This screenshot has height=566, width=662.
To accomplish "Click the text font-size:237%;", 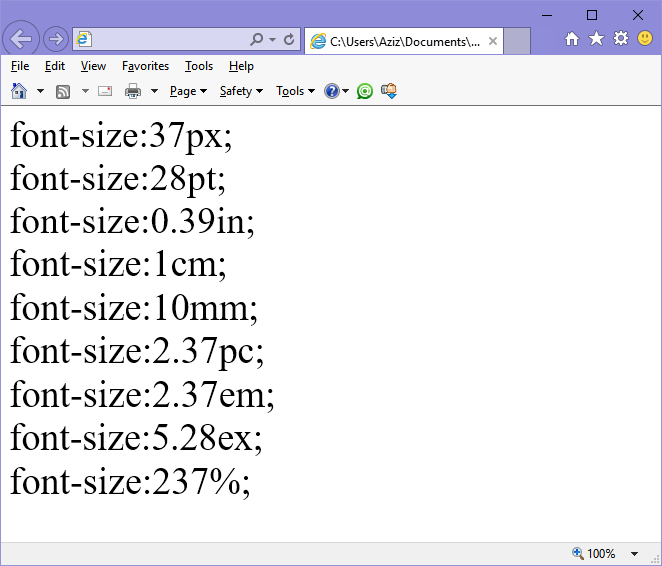I will click(x=130, y=482).
